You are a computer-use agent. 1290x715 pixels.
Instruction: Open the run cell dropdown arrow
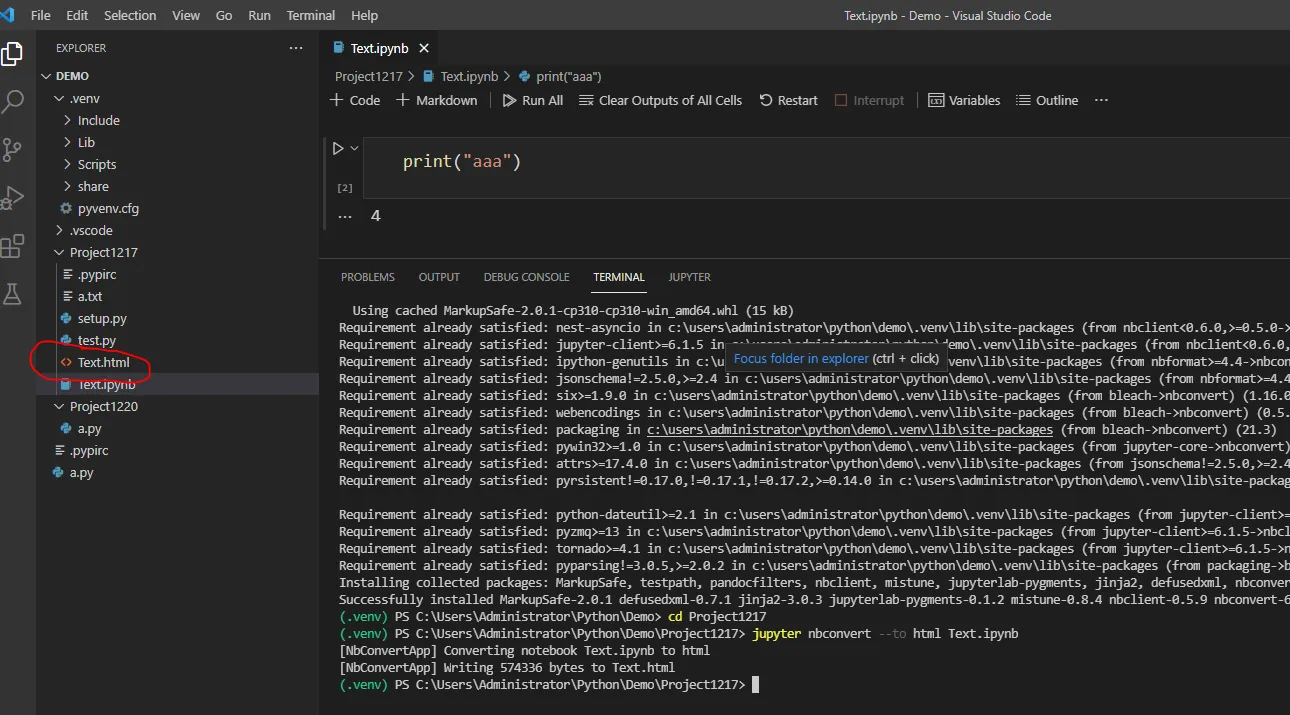pyautogui.click(x=354, y=148)
